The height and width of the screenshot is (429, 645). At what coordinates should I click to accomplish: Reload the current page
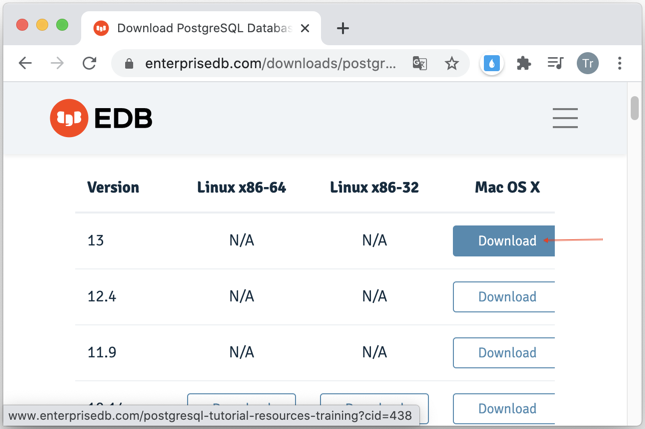pos(89,63)
